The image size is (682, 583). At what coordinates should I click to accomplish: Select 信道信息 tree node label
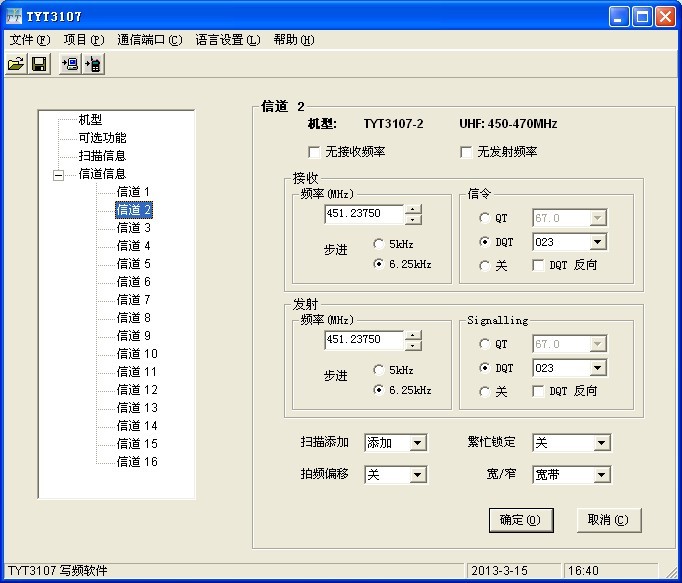point(102,174)
